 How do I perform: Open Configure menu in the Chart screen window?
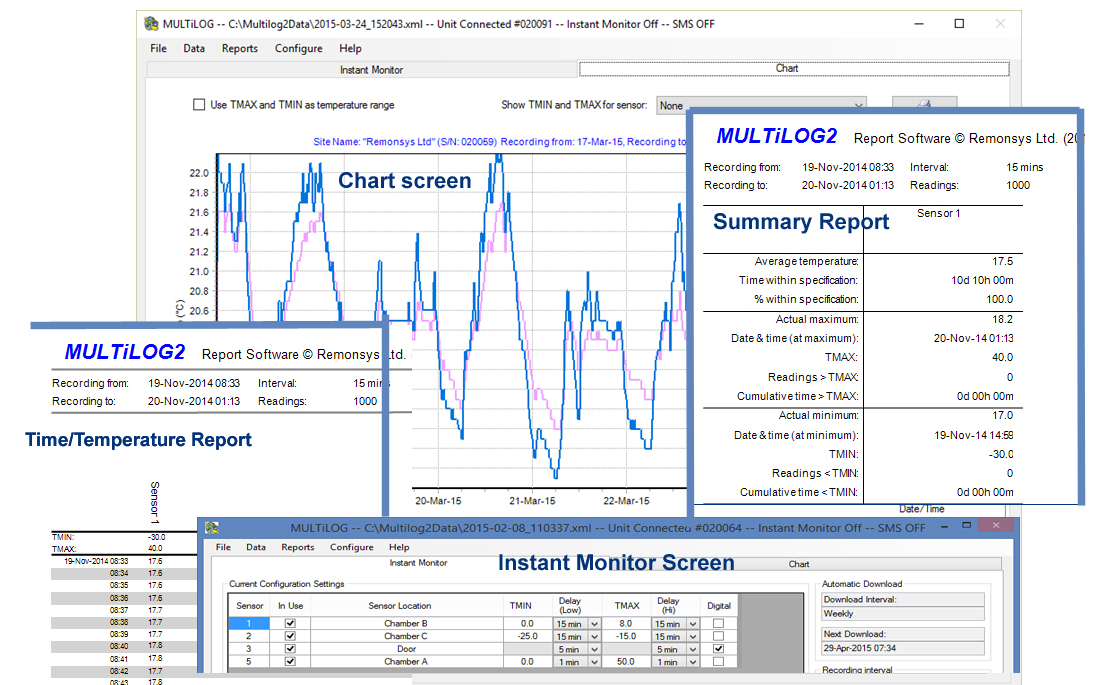tap(298, 48)
